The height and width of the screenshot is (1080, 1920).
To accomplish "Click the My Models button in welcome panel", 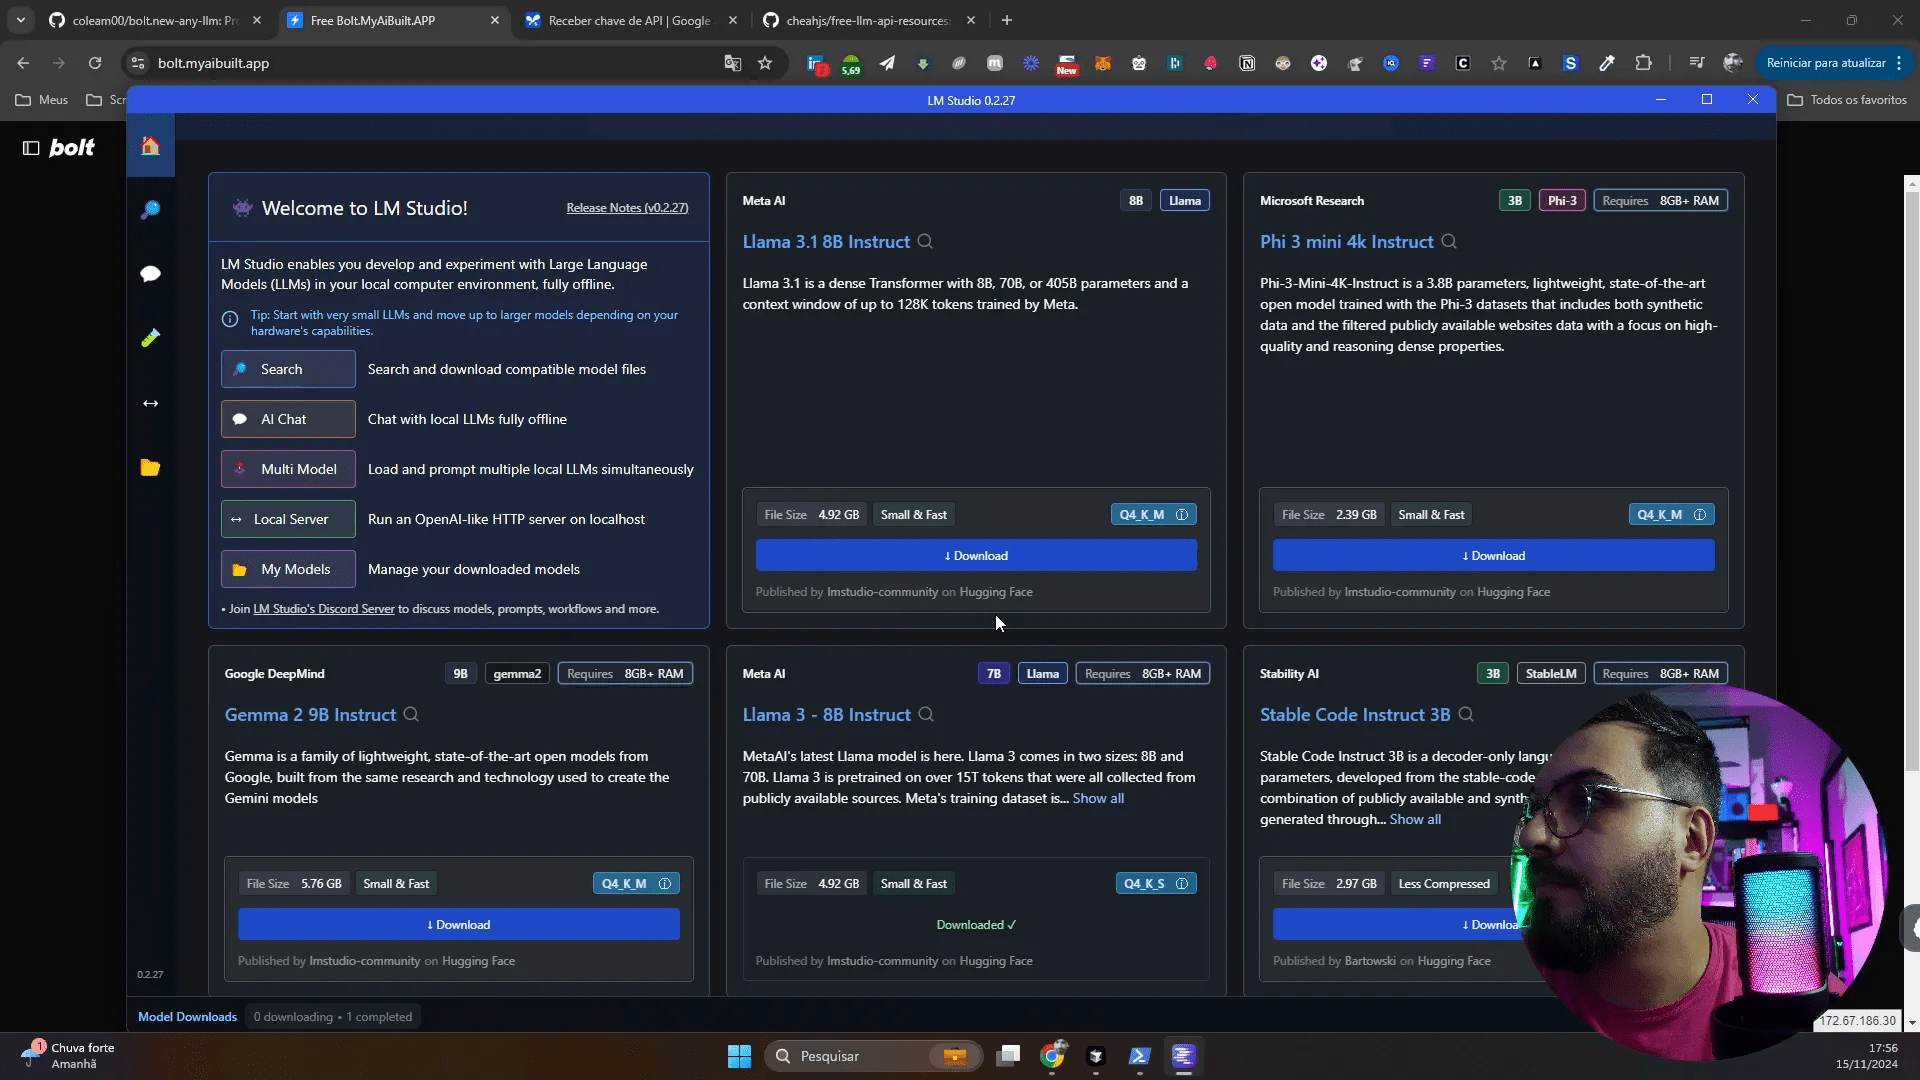I will click(x=288, y=569).
